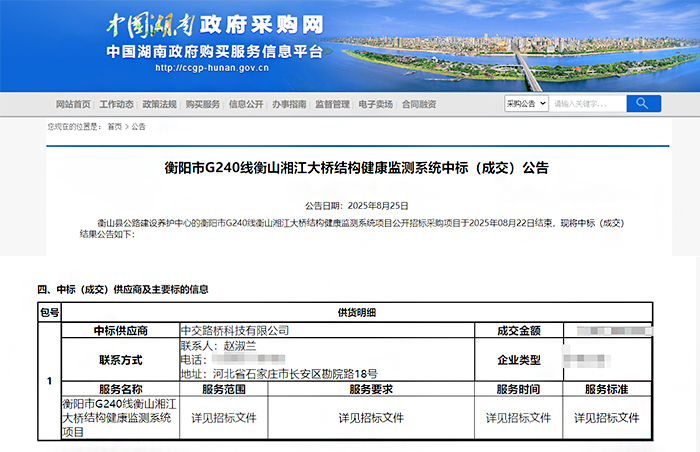Click 详见招标文件 under 服务范围
The image size is (700, 452).
224,418
